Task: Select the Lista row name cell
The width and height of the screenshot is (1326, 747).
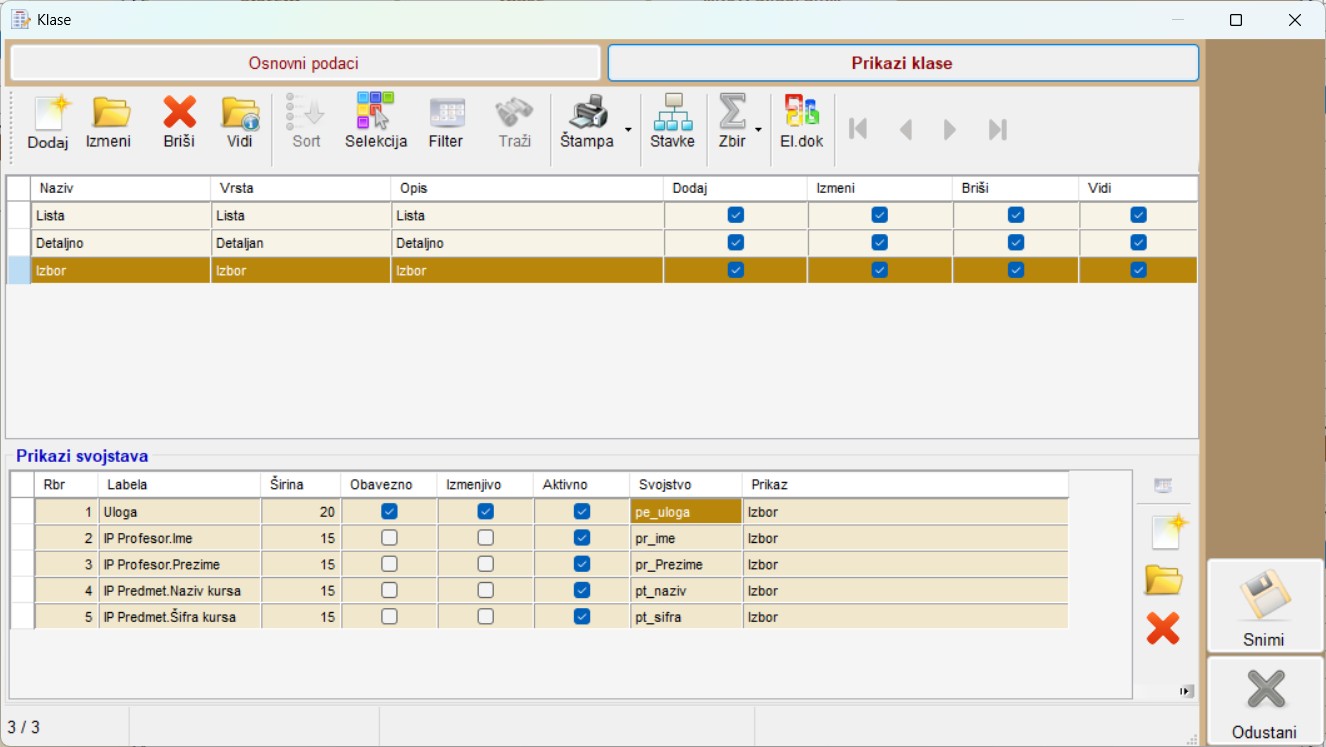Action: point(121,215)
